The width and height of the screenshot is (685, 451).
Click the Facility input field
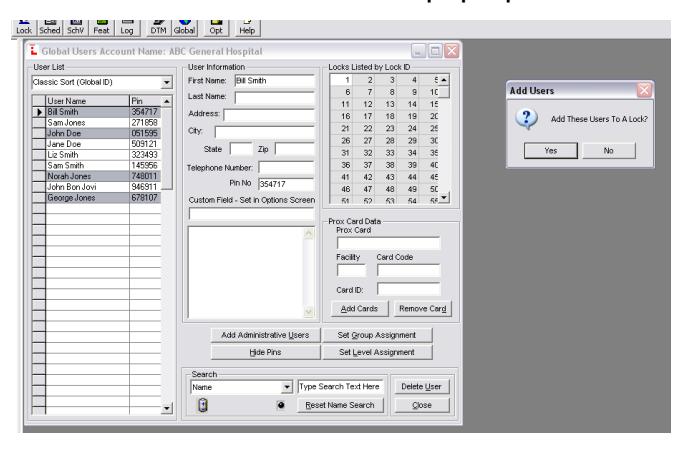(352, 271)
